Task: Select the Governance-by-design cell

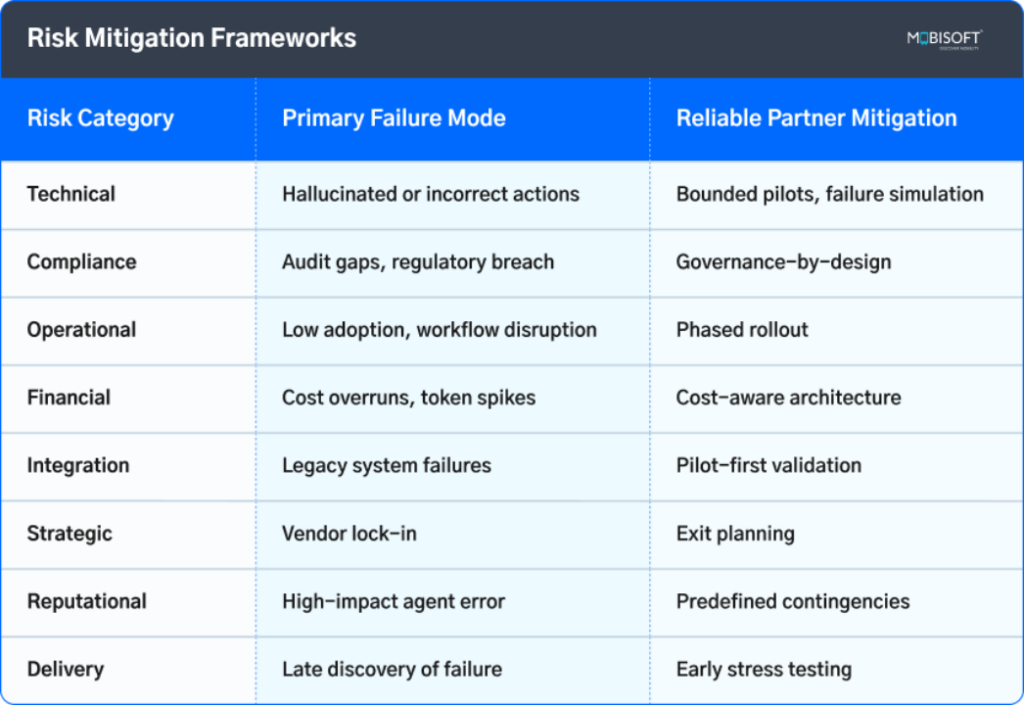Action: point(783,262)
